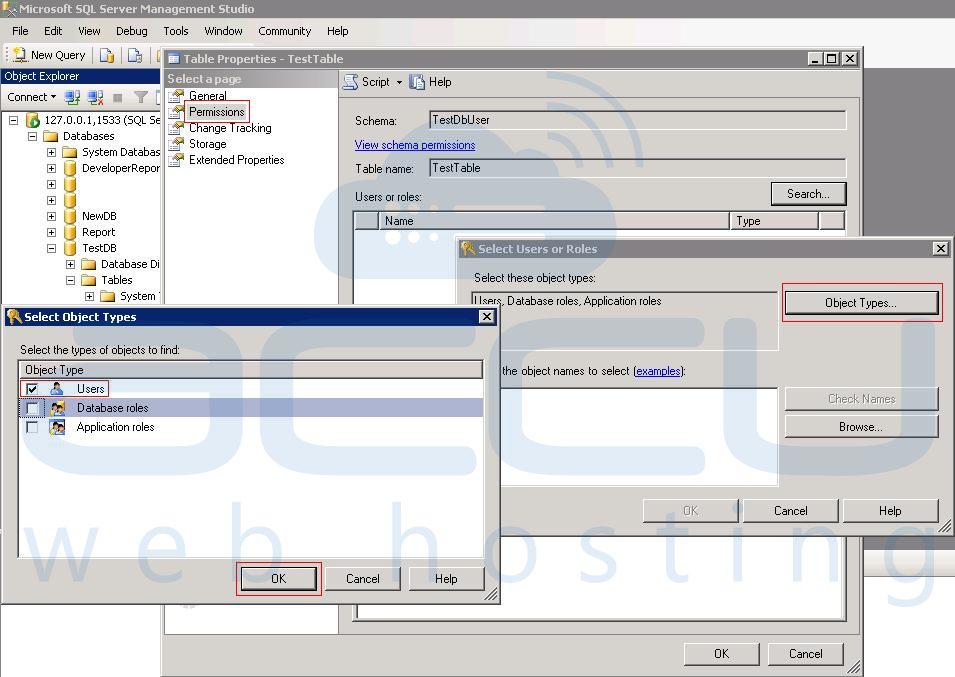955x677 pixels.
Task: Expand the System Tables folder
Action: 89,296
